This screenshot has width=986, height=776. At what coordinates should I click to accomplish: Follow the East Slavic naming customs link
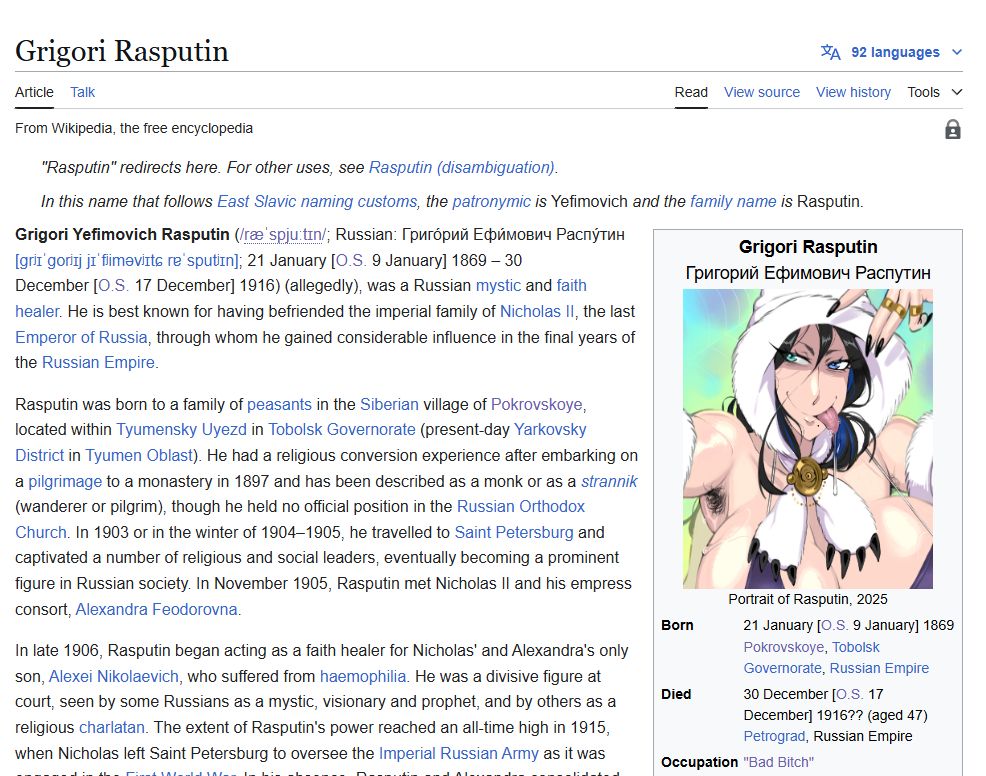317,201
